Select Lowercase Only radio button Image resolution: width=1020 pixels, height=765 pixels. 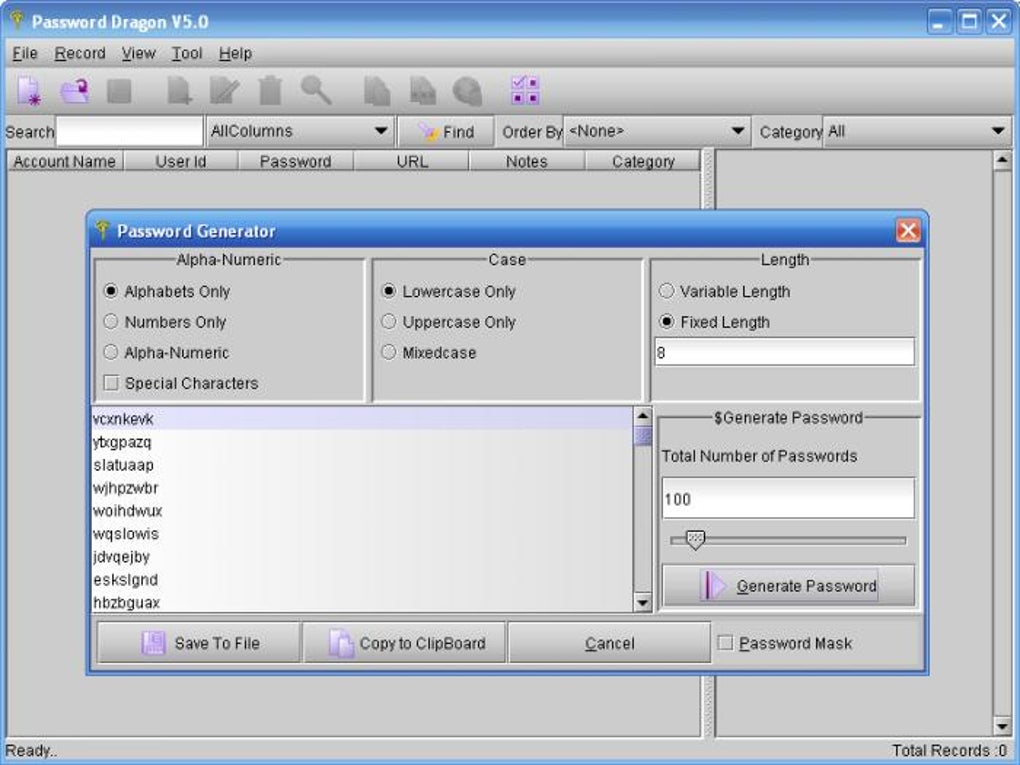(x=388, y=291)
